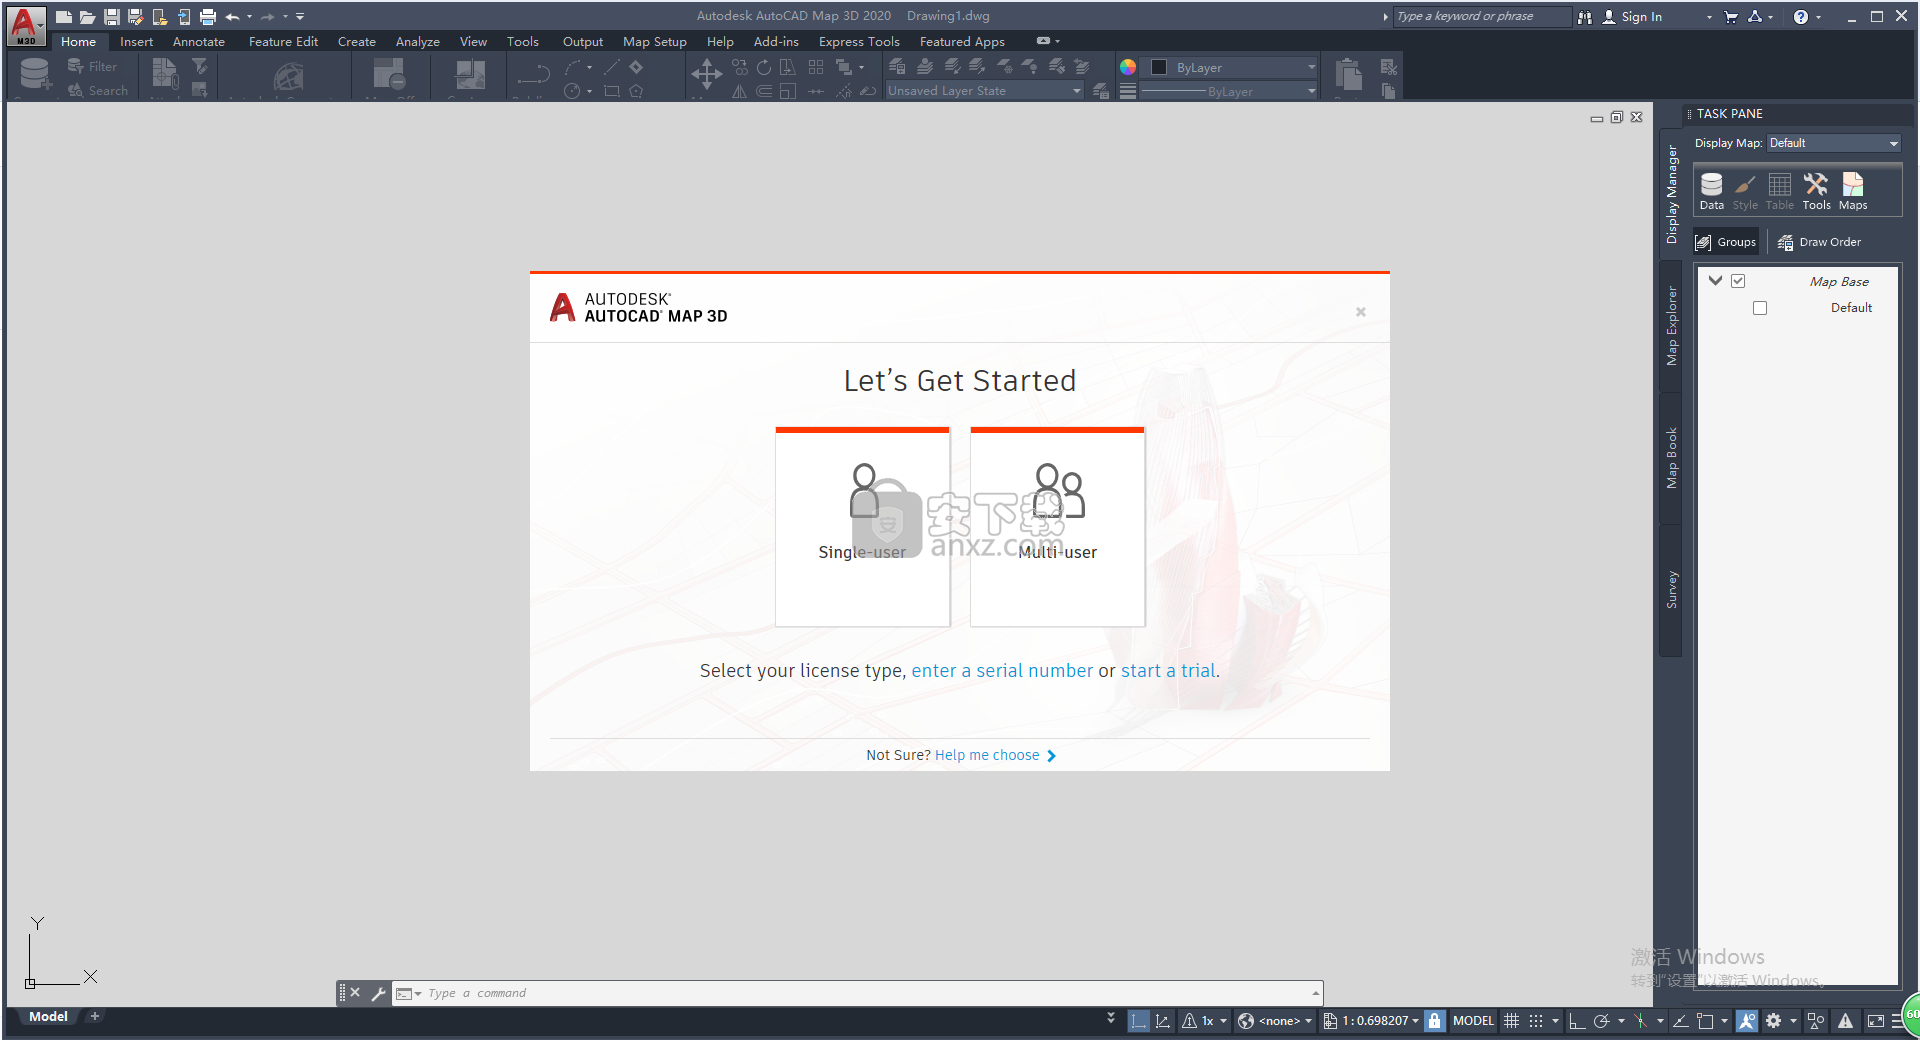This screenshot has height=1040, width=1920.
Task: Click the enter a serial number link
Action: click(1002, 671)
